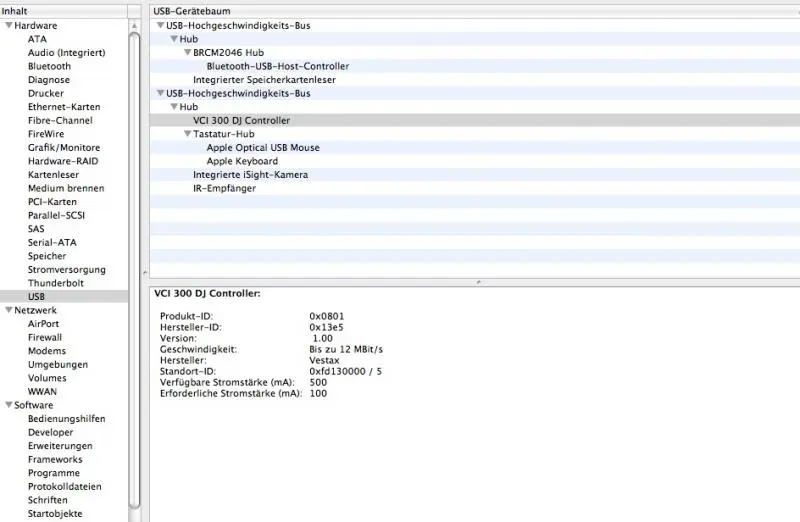The width and height of the screenshot is (800, 522).
Task: Select Apple Keyboard in device tree
Action: 242,161
